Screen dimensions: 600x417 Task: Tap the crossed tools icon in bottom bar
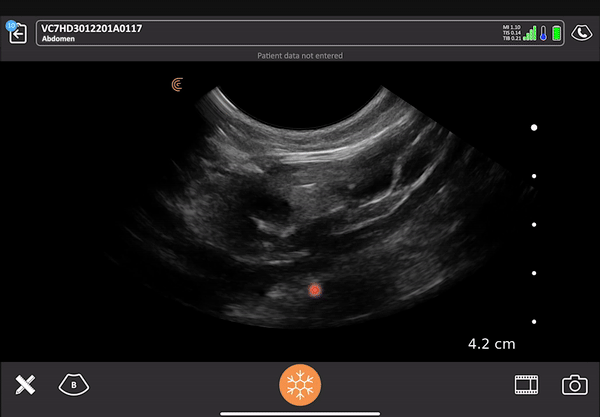click(x=25, y=385)
